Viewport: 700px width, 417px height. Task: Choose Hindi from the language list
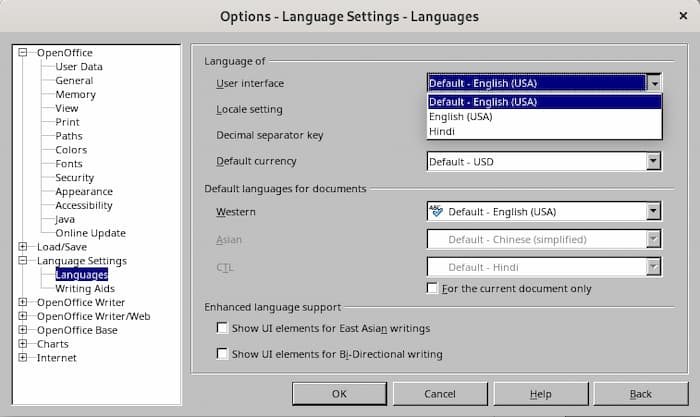pyautogui.click(x=442, y=131)
